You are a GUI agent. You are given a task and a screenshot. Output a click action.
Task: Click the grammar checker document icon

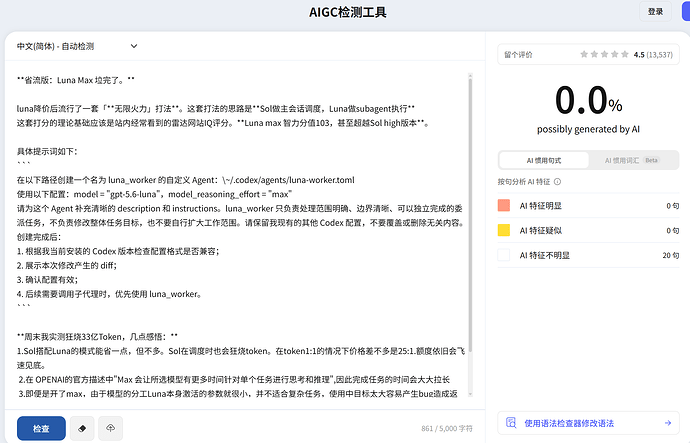[511, 423]
